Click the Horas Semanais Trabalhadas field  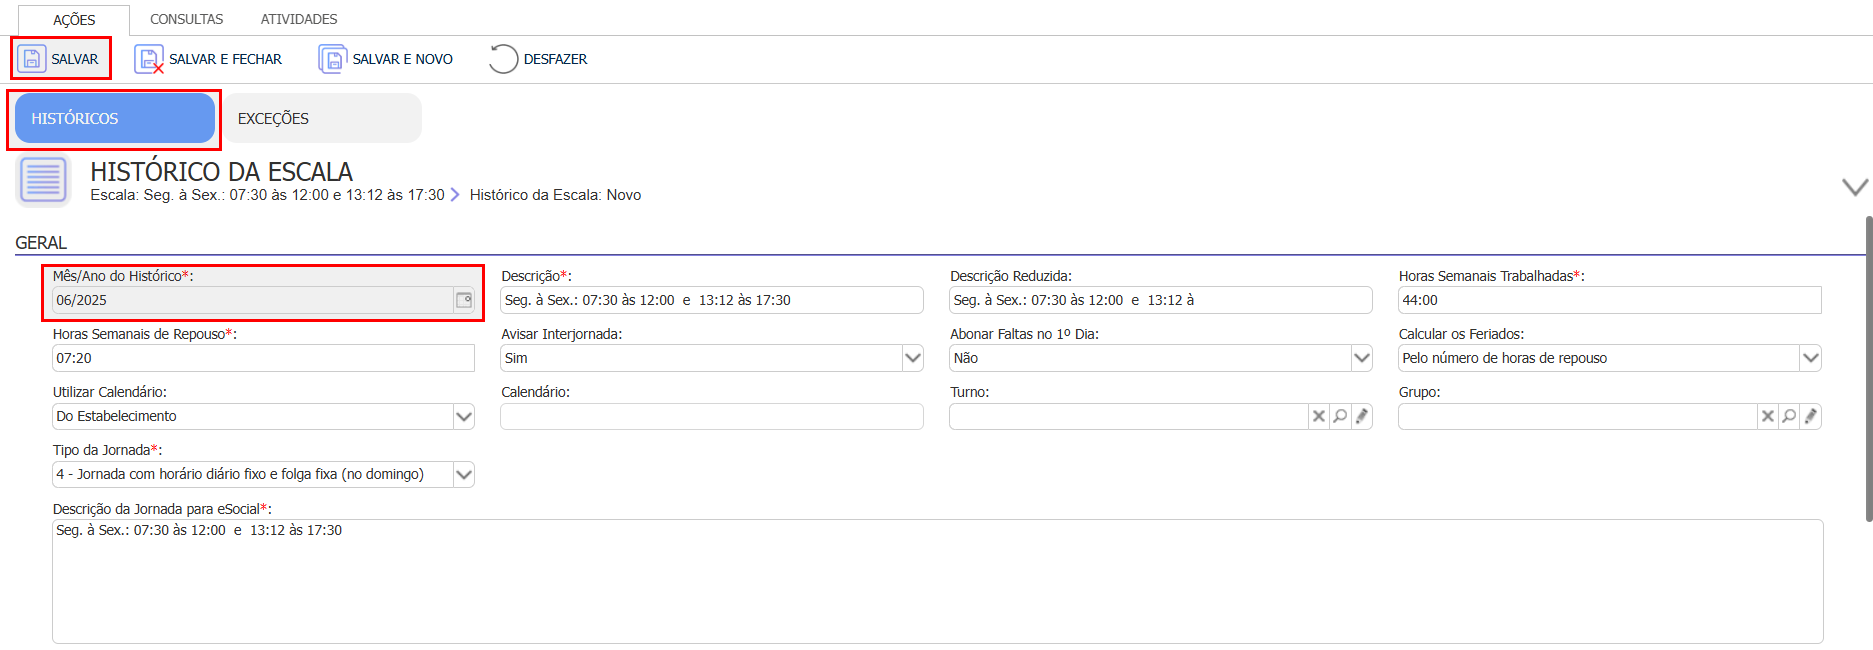pyautogui.click(x=1608, y=300)
